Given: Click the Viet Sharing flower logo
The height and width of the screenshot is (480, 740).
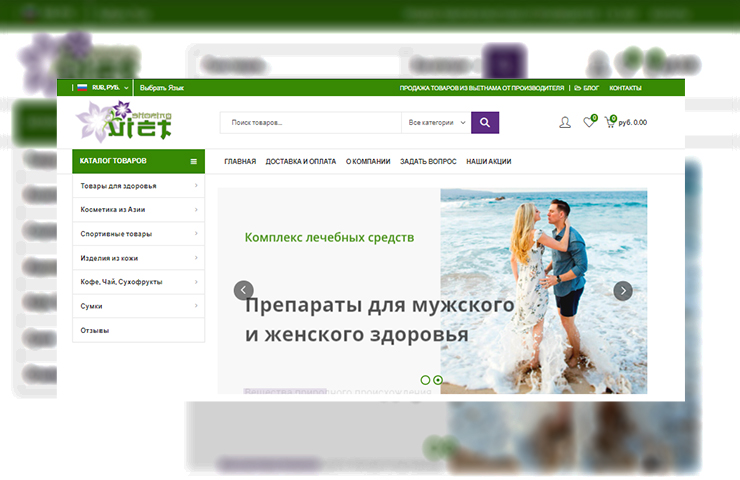Looking at the screenshot, I should pos(124,122).
